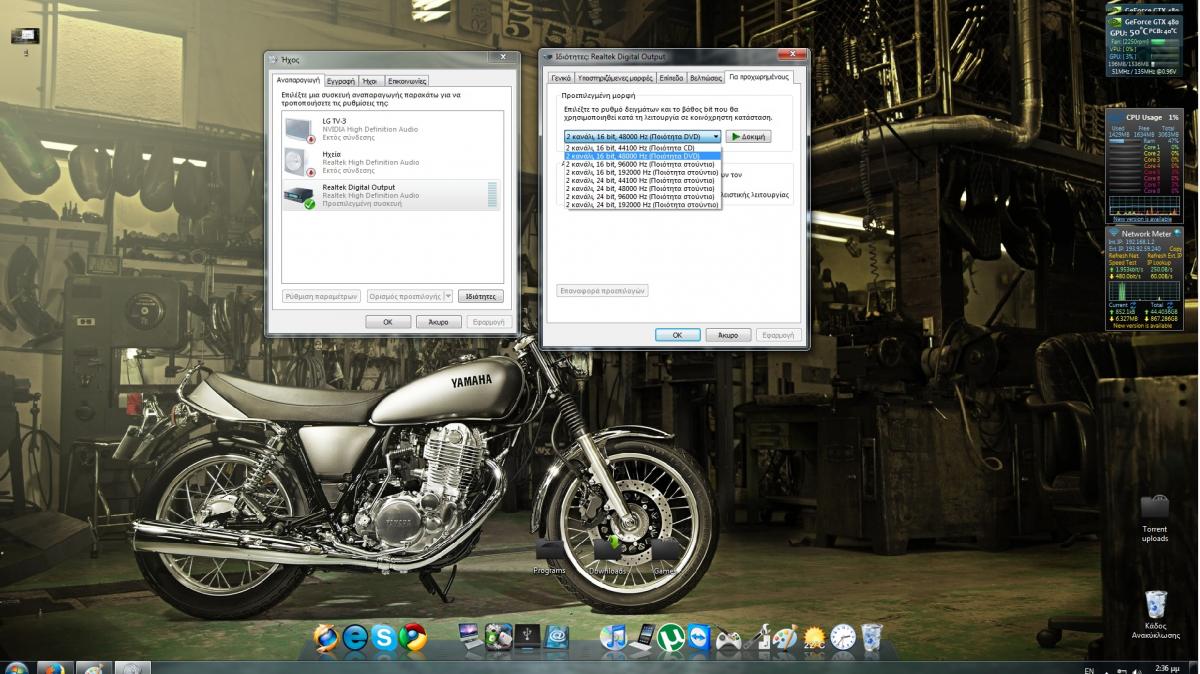Choose 16 bit, 96000 Hz studio quality
Screen dimensions: 1200x674
[644, 164]
